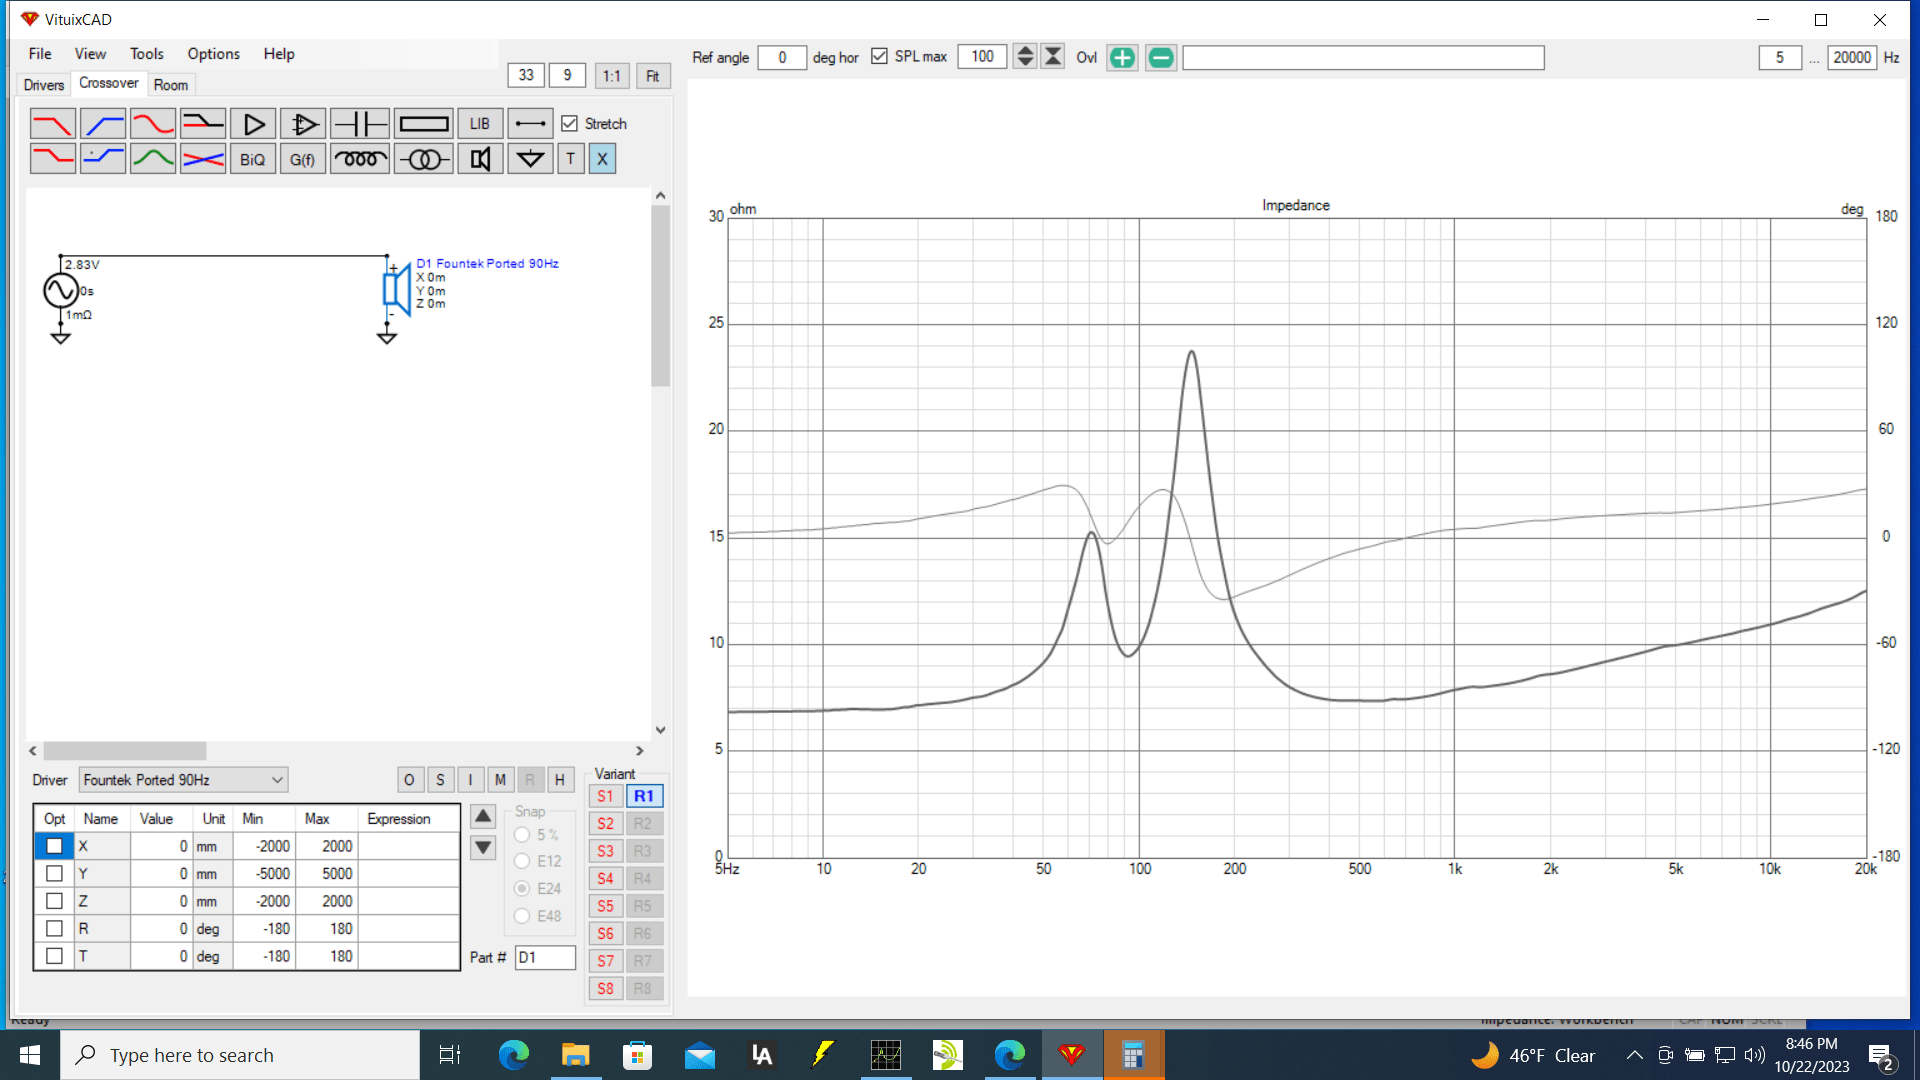Check the Opt box for T row

[55, 956]
